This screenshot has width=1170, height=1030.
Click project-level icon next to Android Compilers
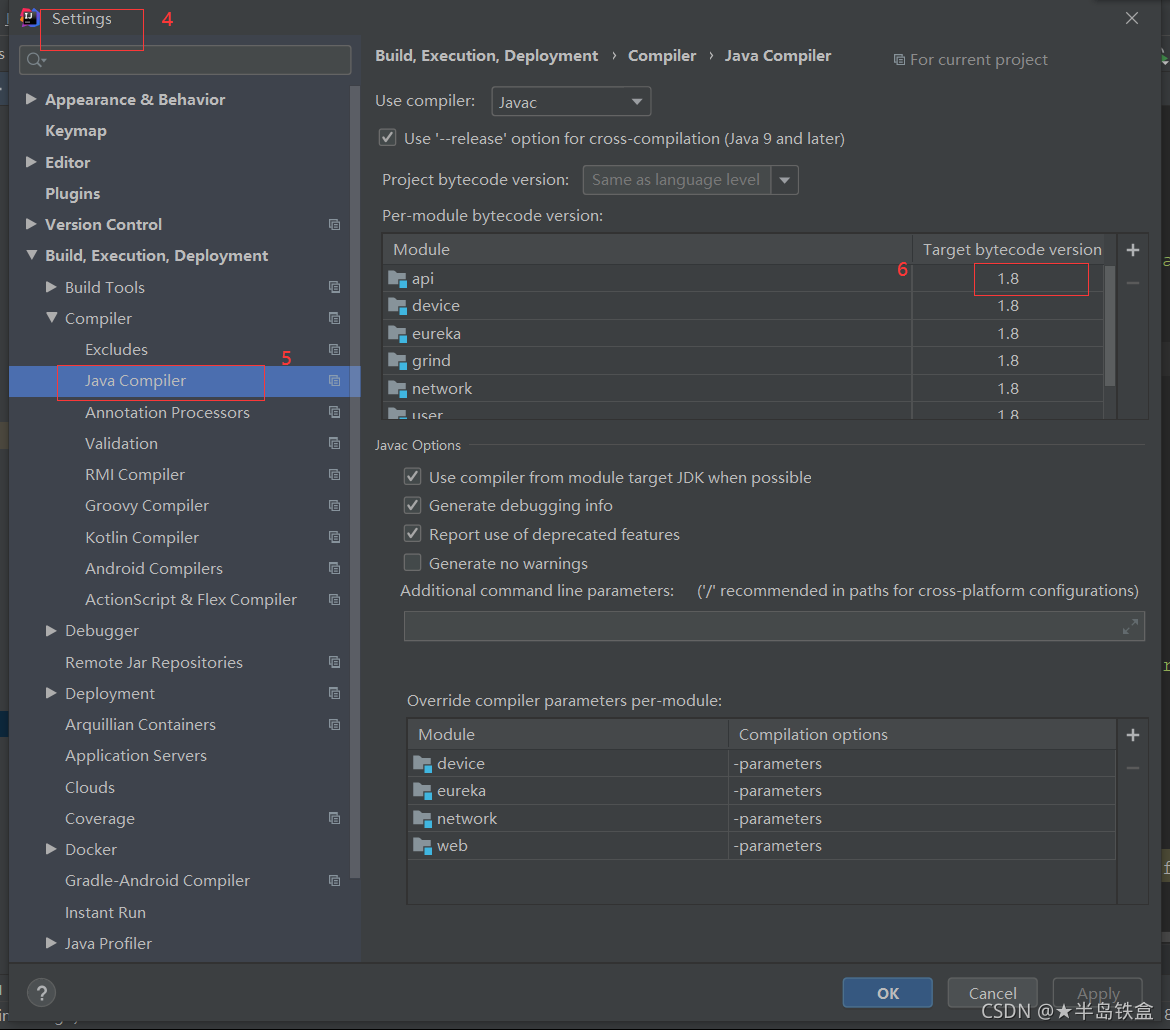pyautogui.click(x=334, y=569)
